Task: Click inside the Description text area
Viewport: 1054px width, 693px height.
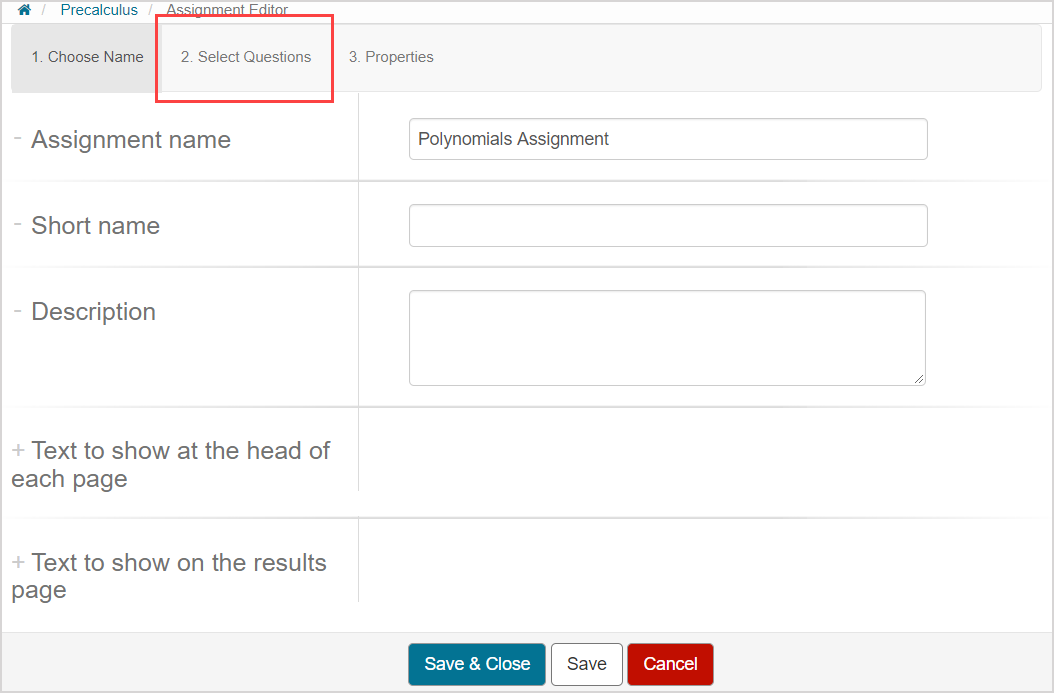Action: coord(667,337)
